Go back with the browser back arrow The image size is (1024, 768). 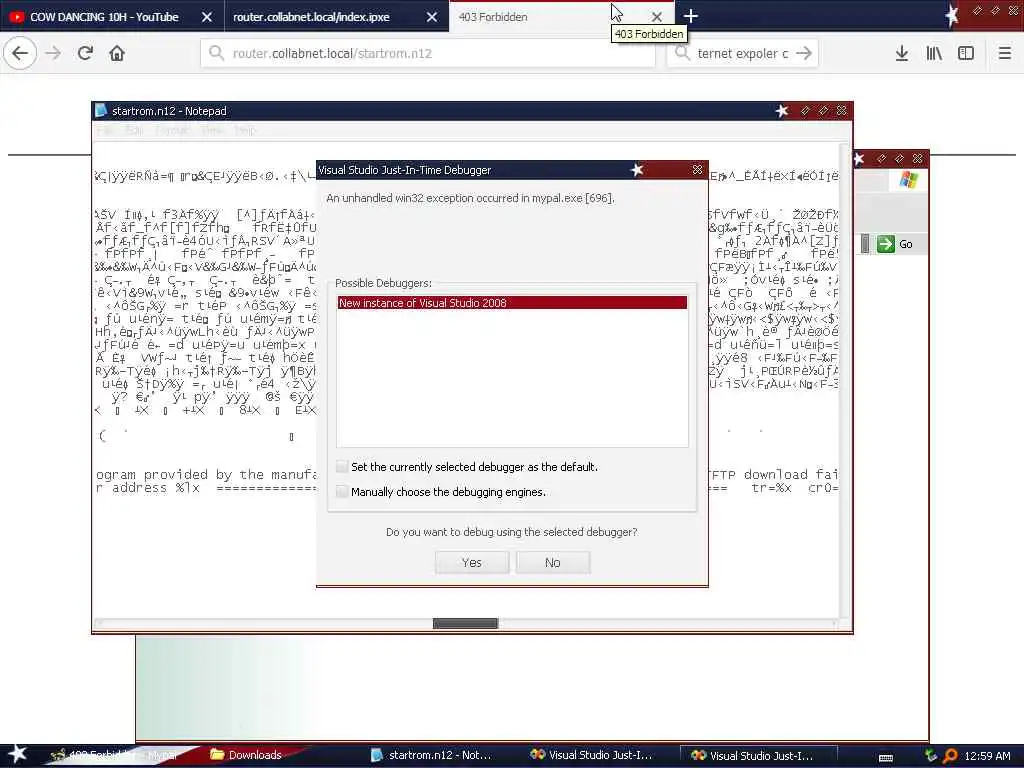point(20,53)
